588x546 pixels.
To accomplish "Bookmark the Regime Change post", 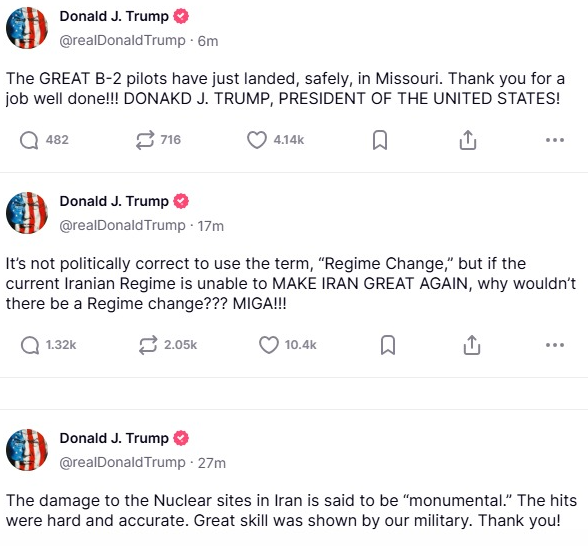I will click(388, 345).
